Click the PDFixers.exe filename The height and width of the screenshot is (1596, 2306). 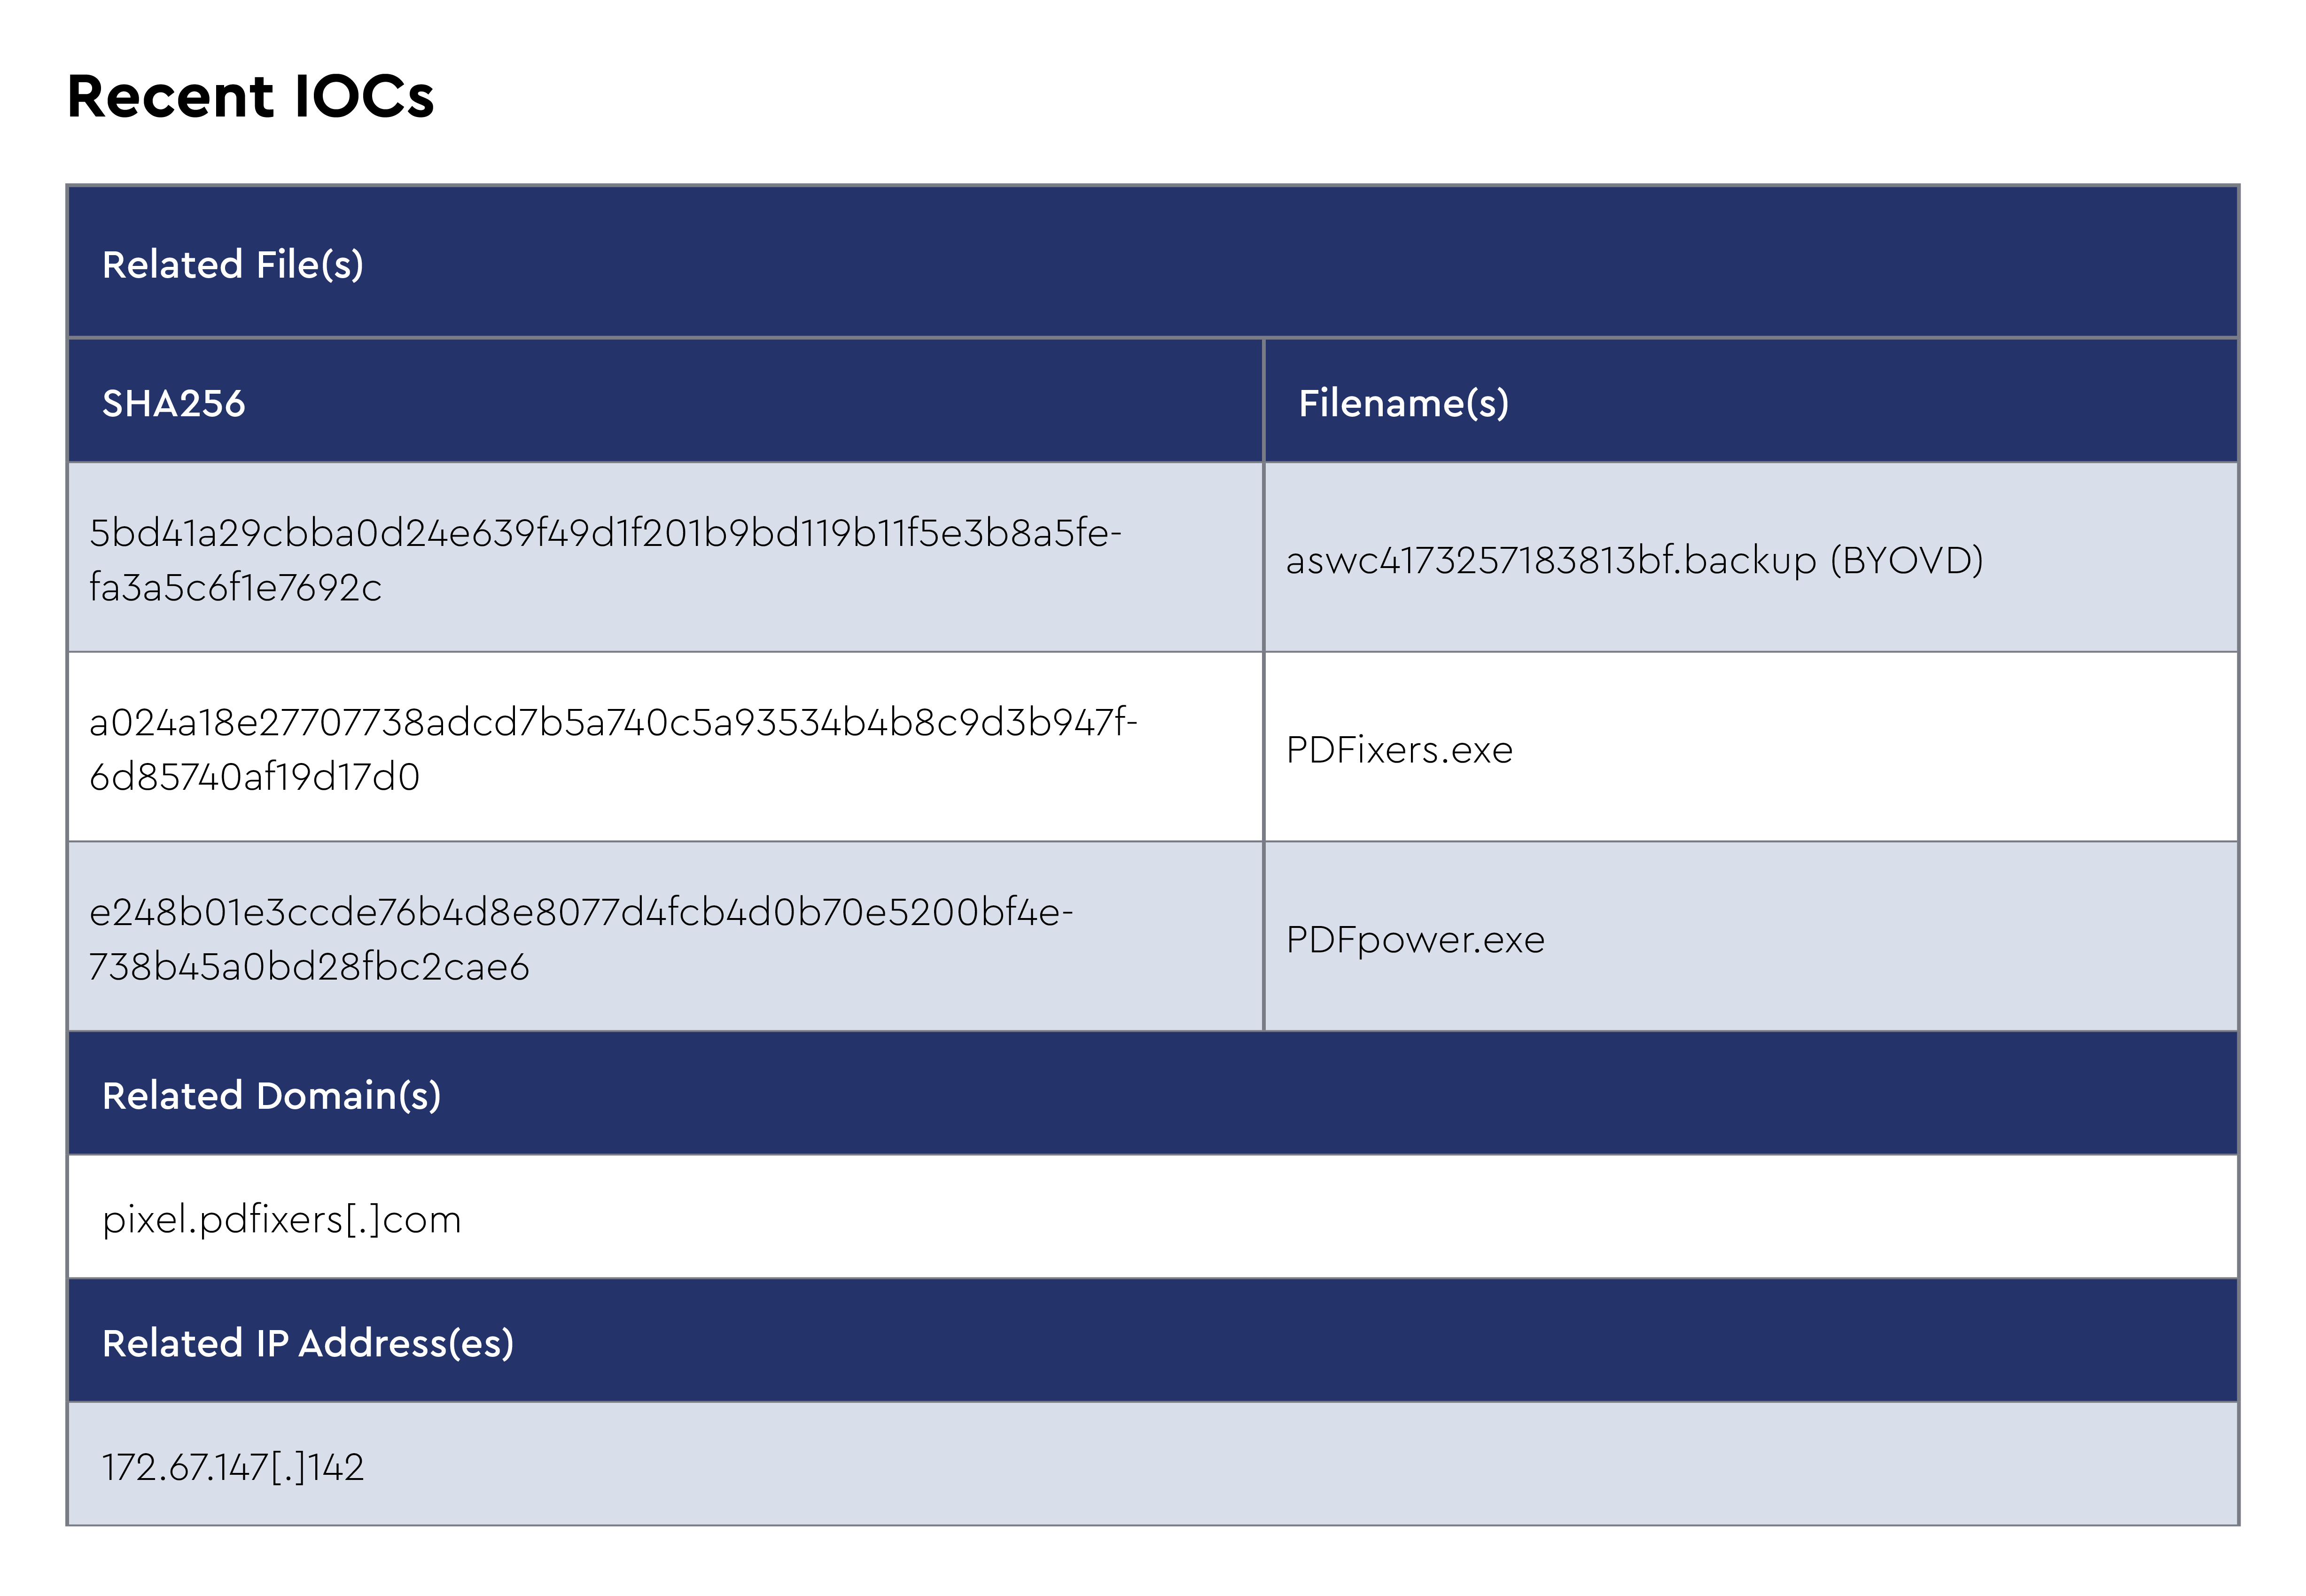coord(1399,750)
